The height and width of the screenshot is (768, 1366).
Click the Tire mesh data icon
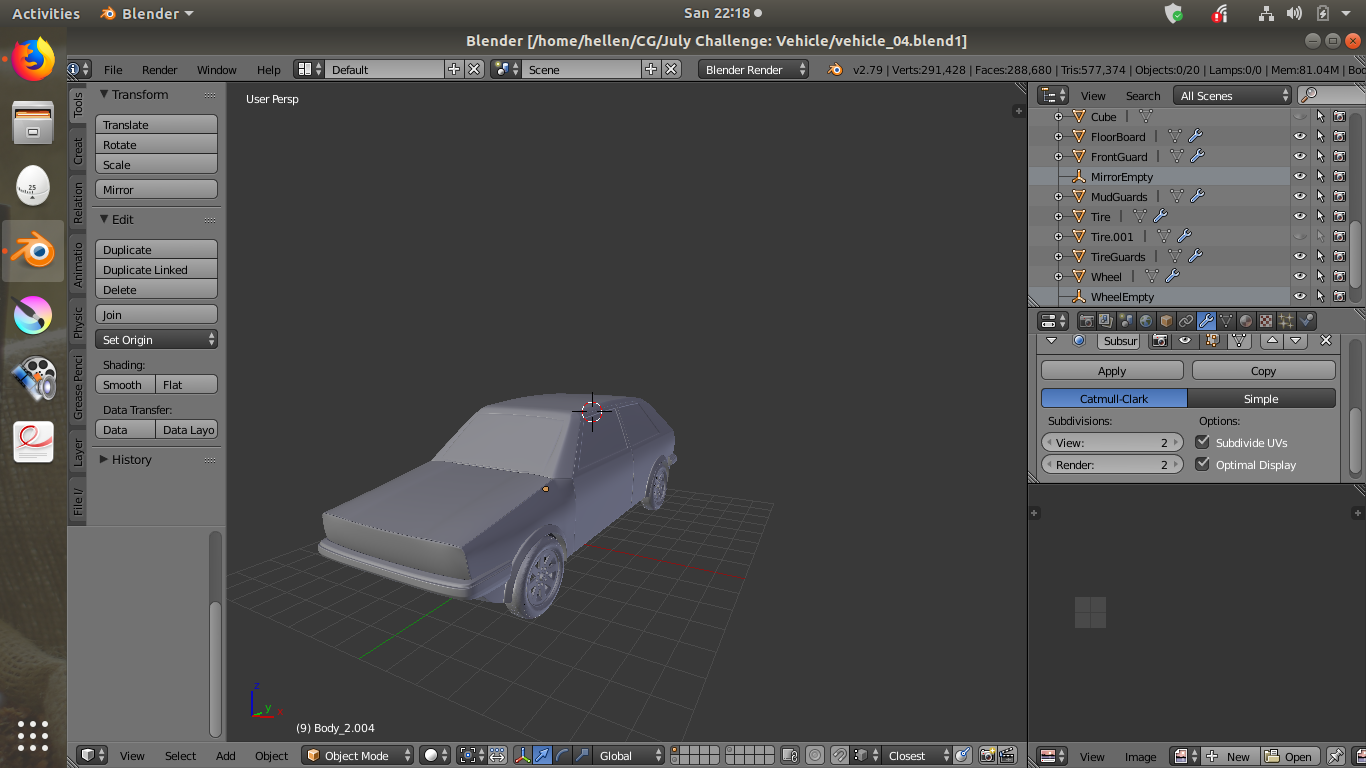click(x=1140, y=216)
